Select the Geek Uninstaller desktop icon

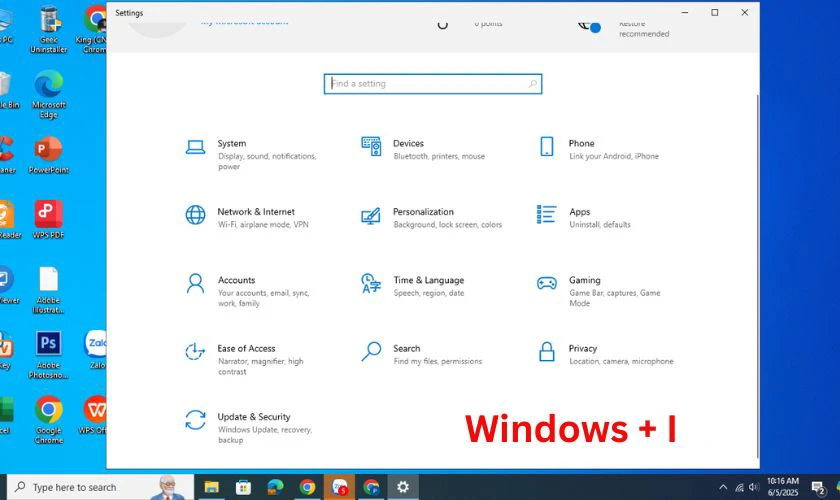pyautogui.click(x=49, y=29)
